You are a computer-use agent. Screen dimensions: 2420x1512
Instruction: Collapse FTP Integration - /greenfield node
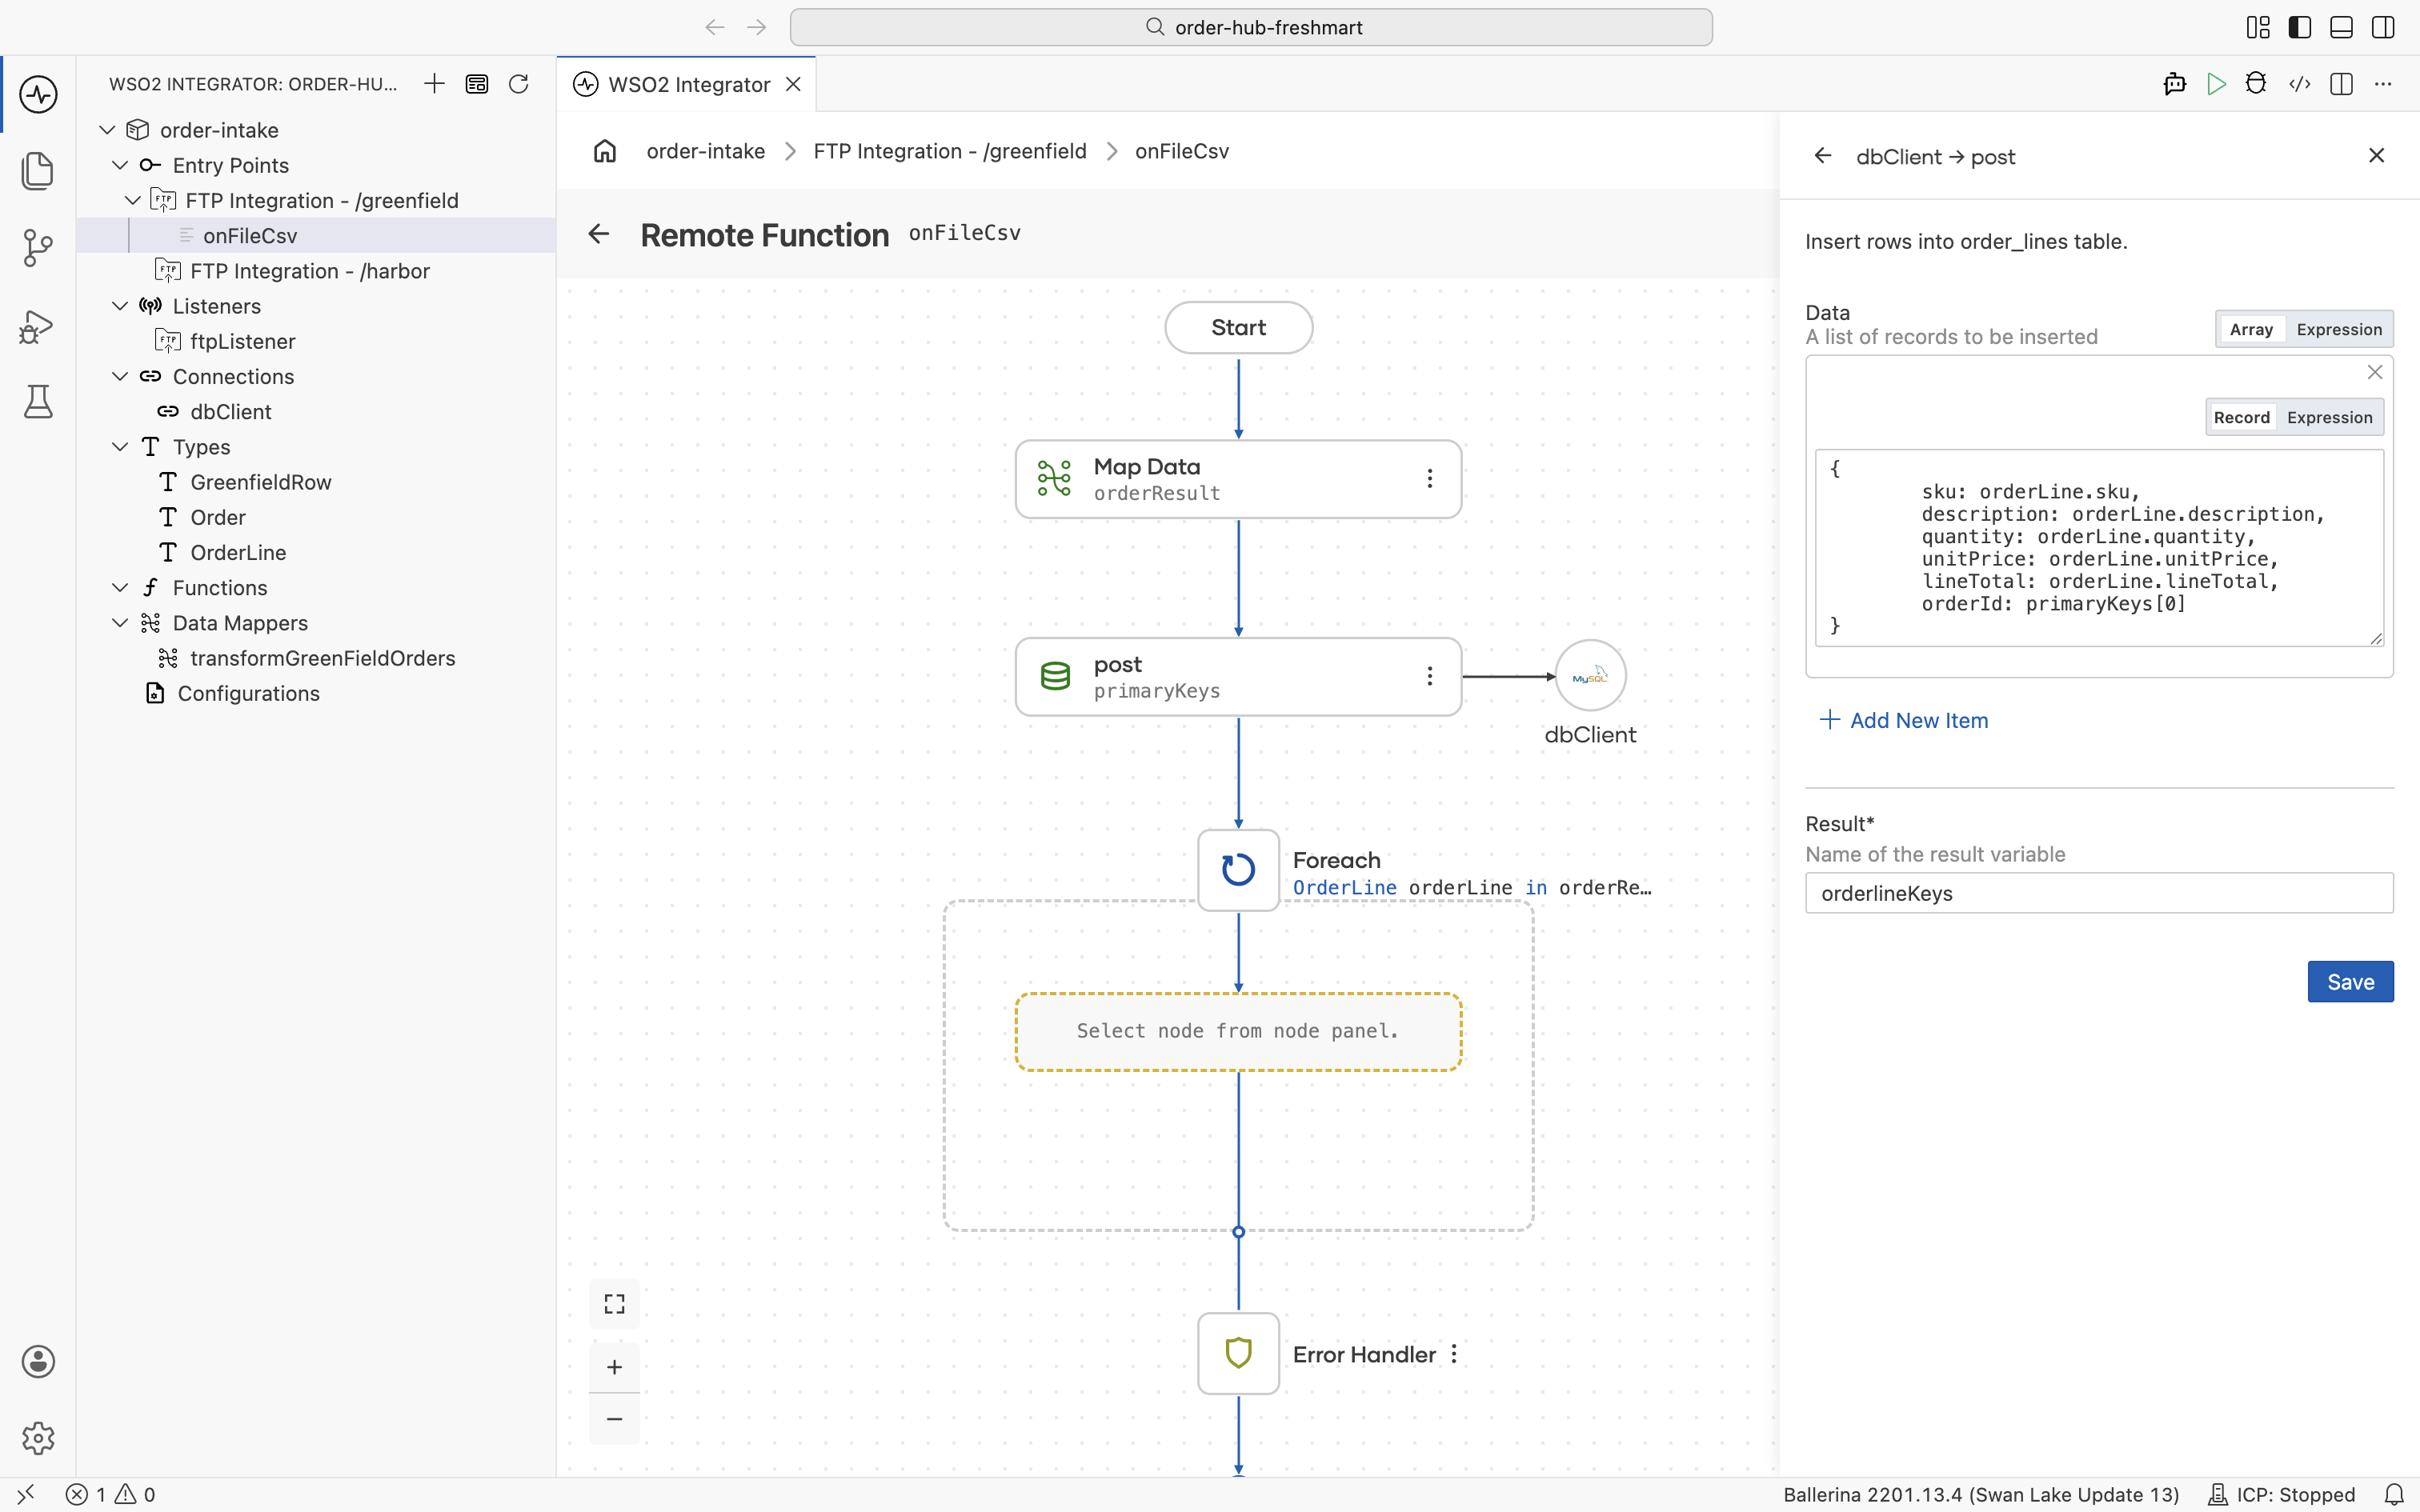pos(133,200)
